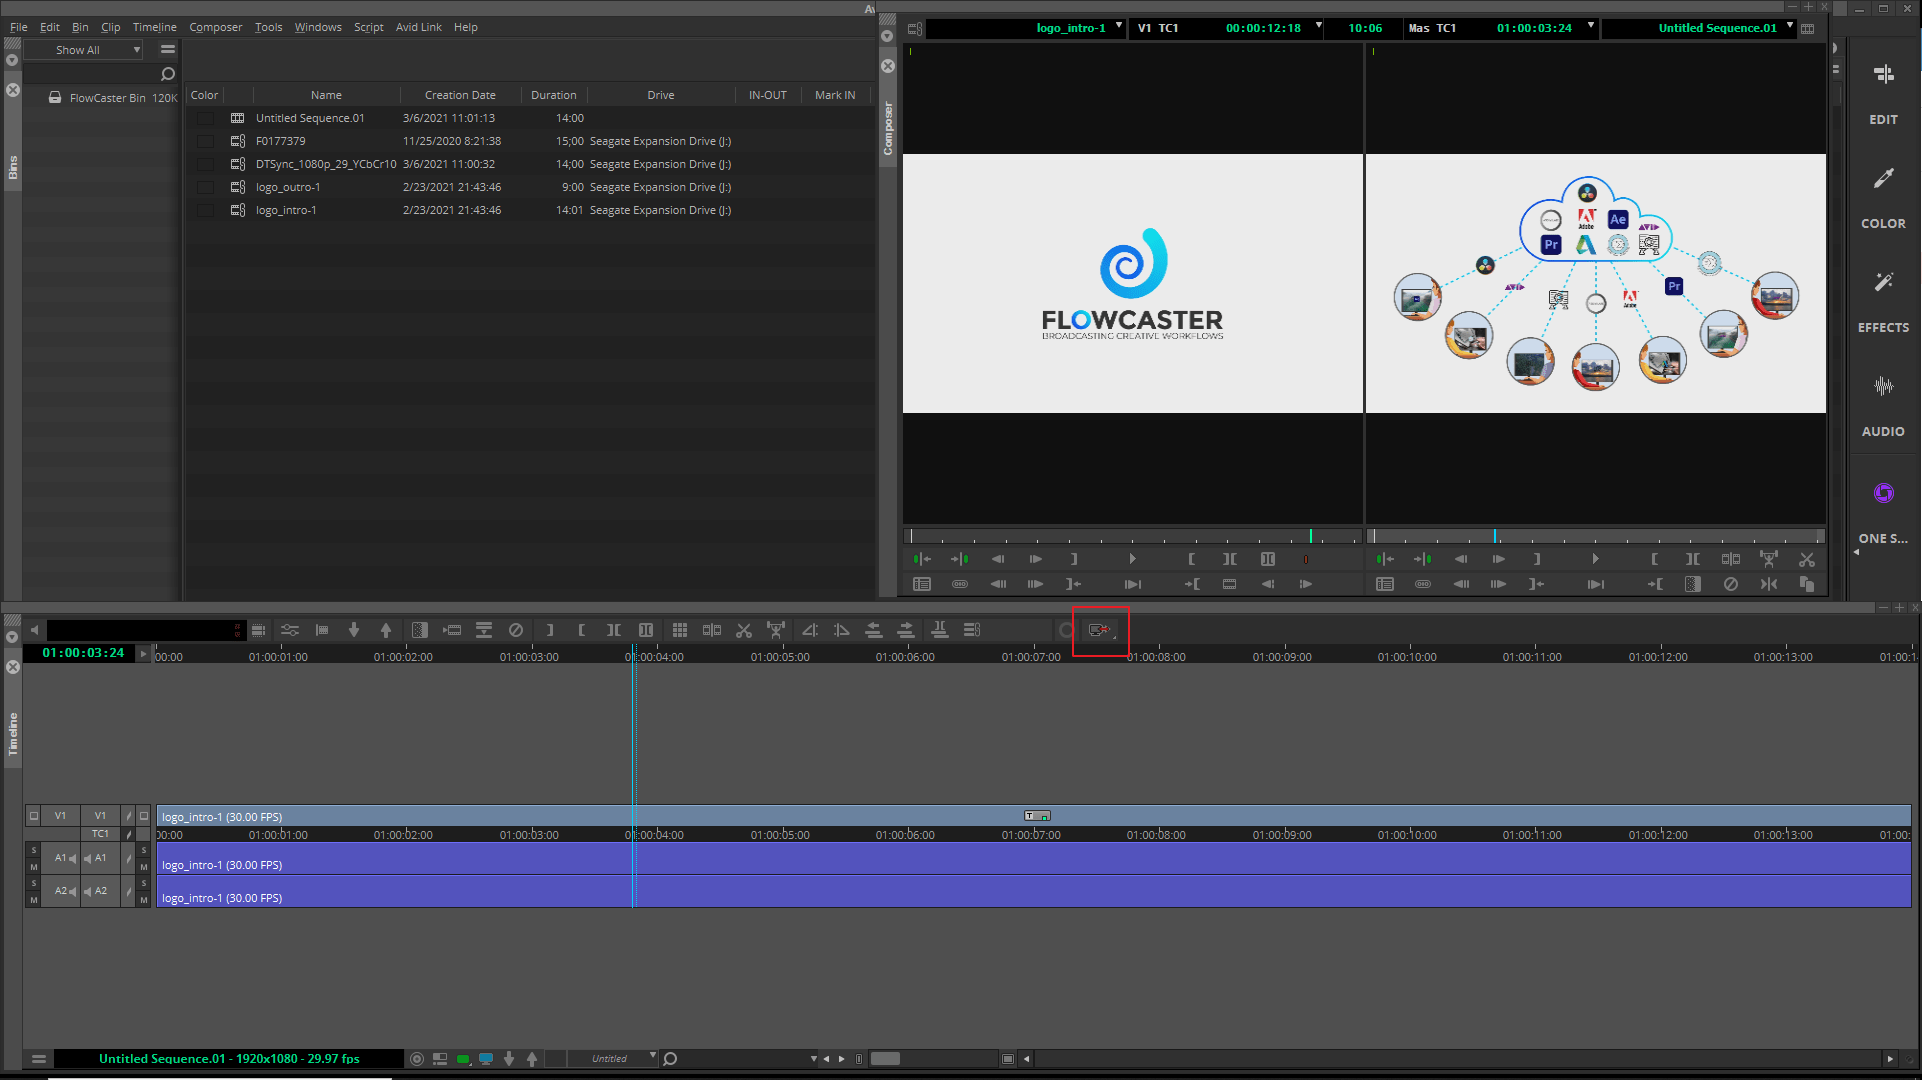Open the Composer menu

click(x=216, y=27)
